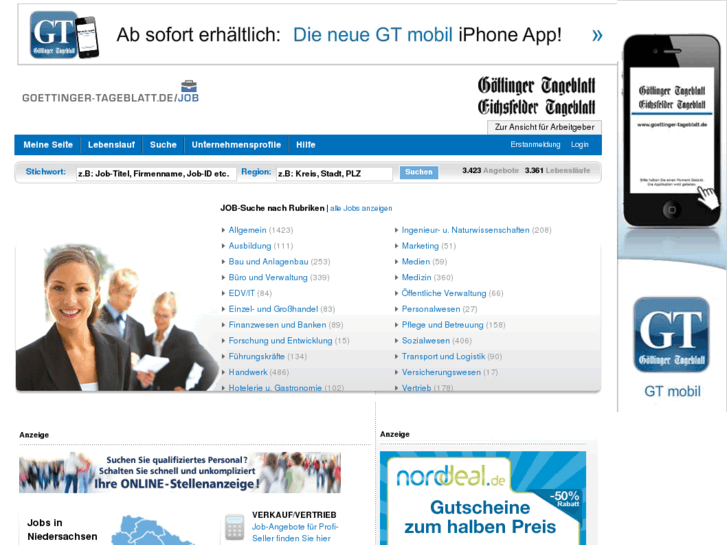
Task: Open the Pflege und Betreuung category
Action: click(442, 325)
